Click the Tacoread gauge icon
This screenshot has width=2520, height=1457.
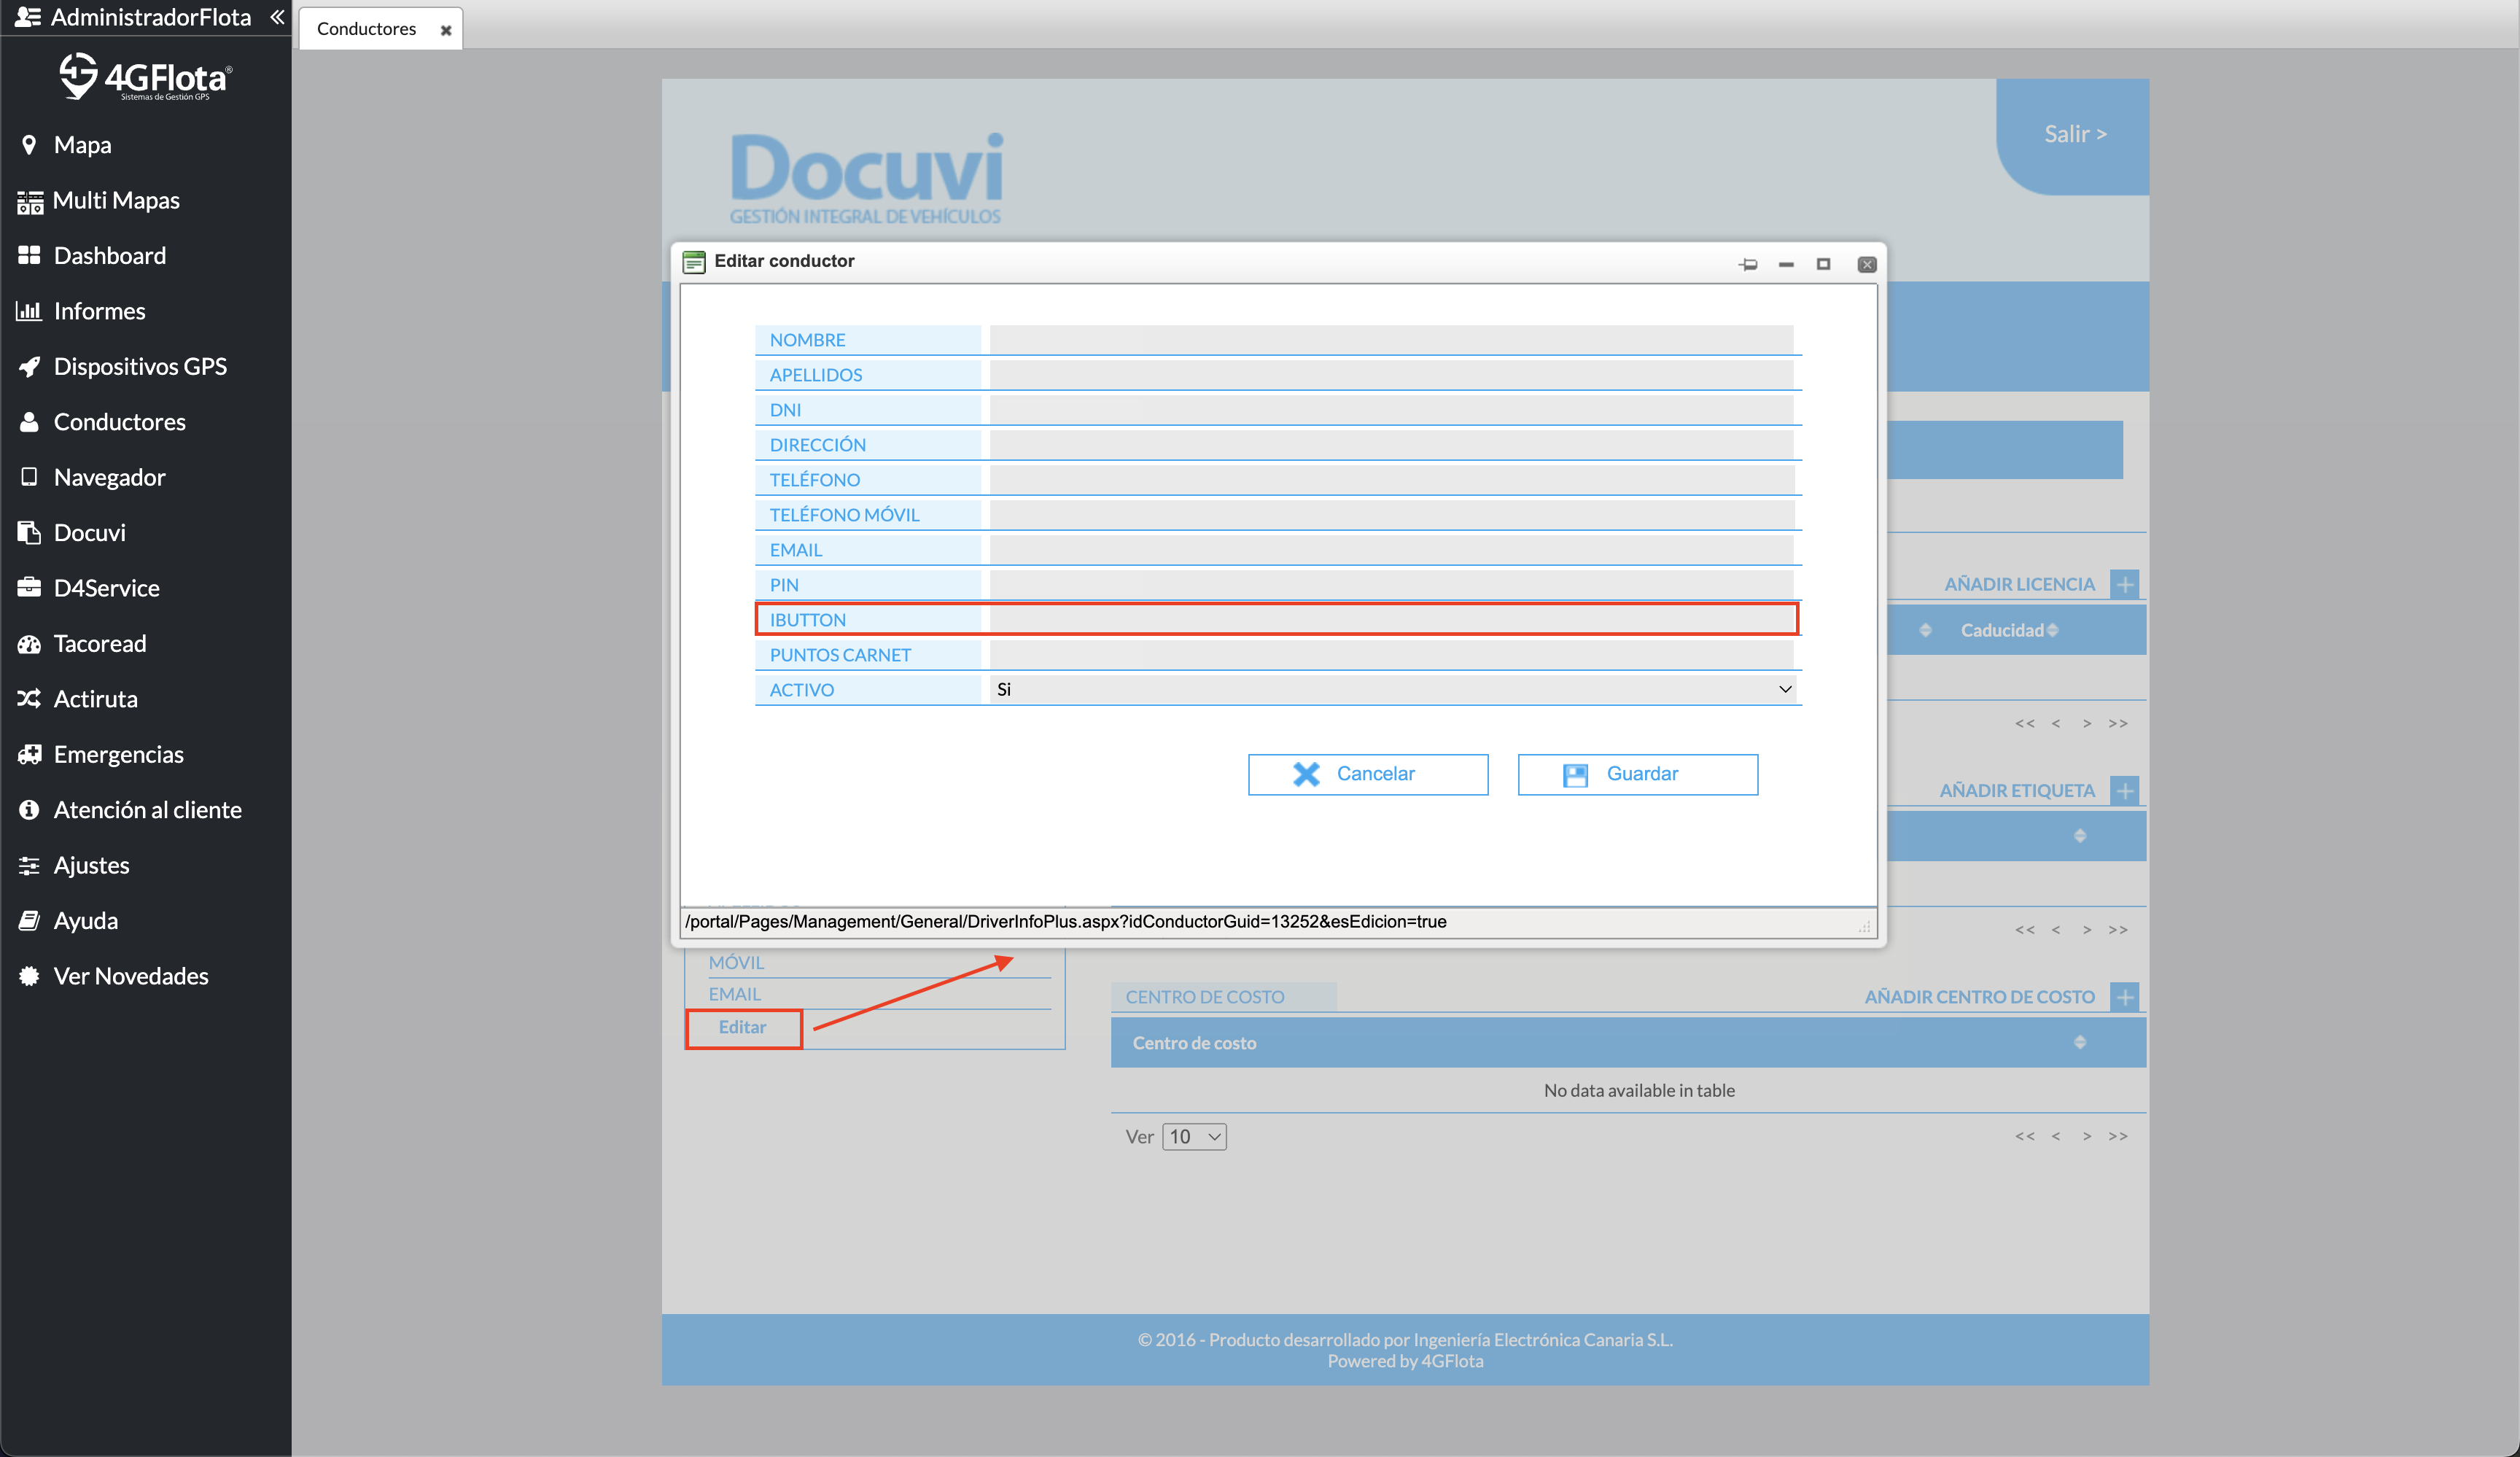[29, 644]
